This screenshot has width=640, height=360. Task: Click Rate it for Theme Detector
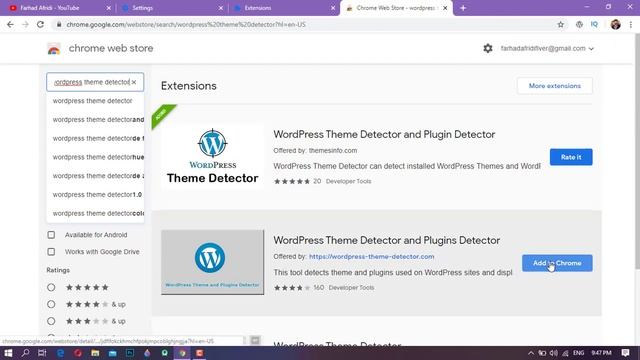[x=571, y=157]
